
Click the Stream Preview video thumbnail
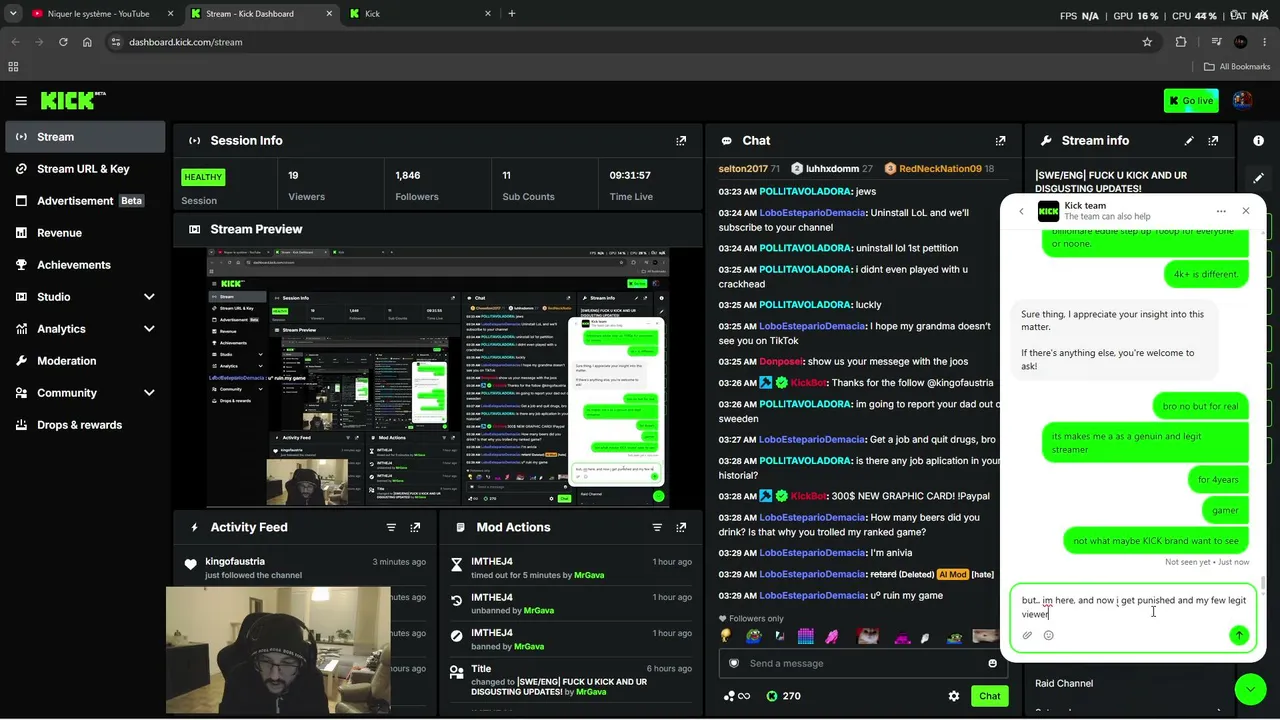(438, 378)
